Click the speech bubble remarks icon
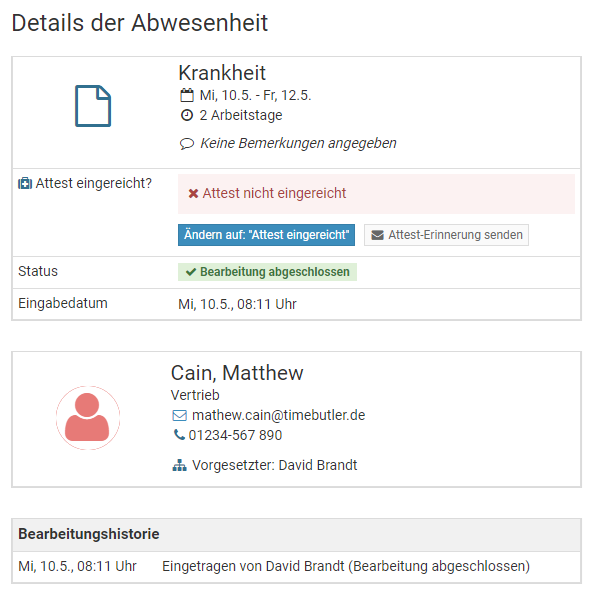This screenshot has width=595, height=601. click(x=187, y=144)
